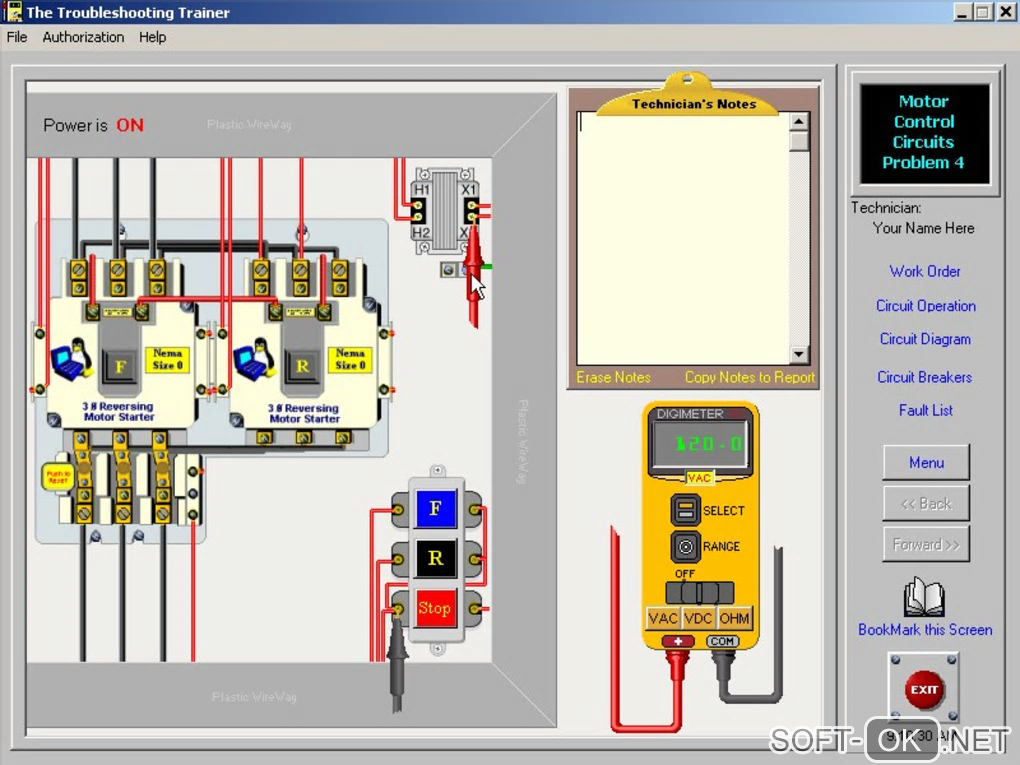Click the Digimeter display reading 120.0

click(x=700, y=444)
